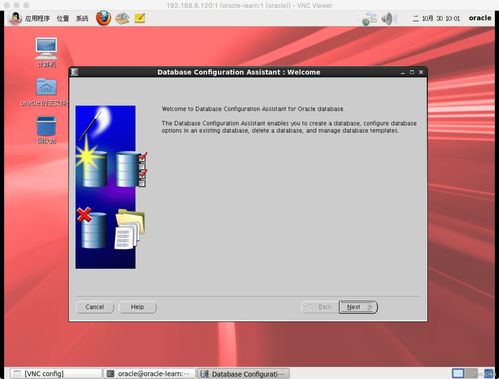Click the first workspace switcher box
499x379 pixels.
tap(458, 373)
